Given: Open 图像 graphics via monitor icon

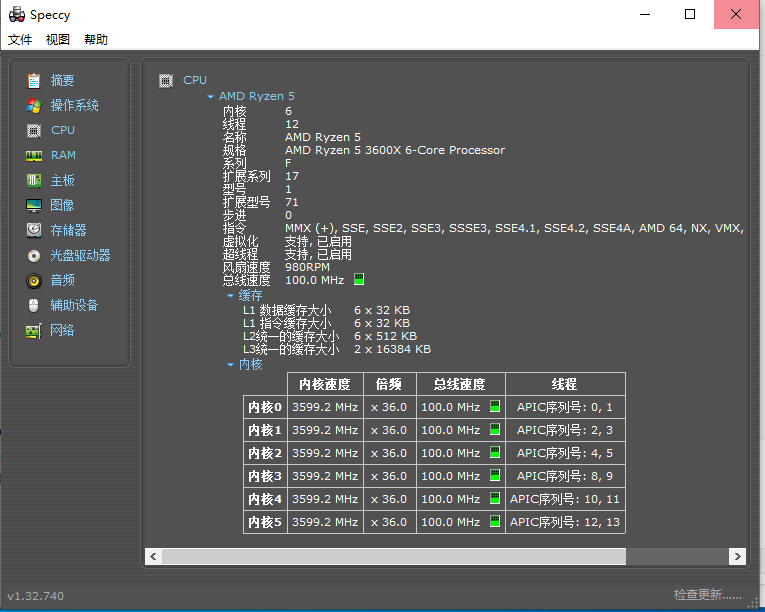Looking at the screenshot, I should [34, 206].
